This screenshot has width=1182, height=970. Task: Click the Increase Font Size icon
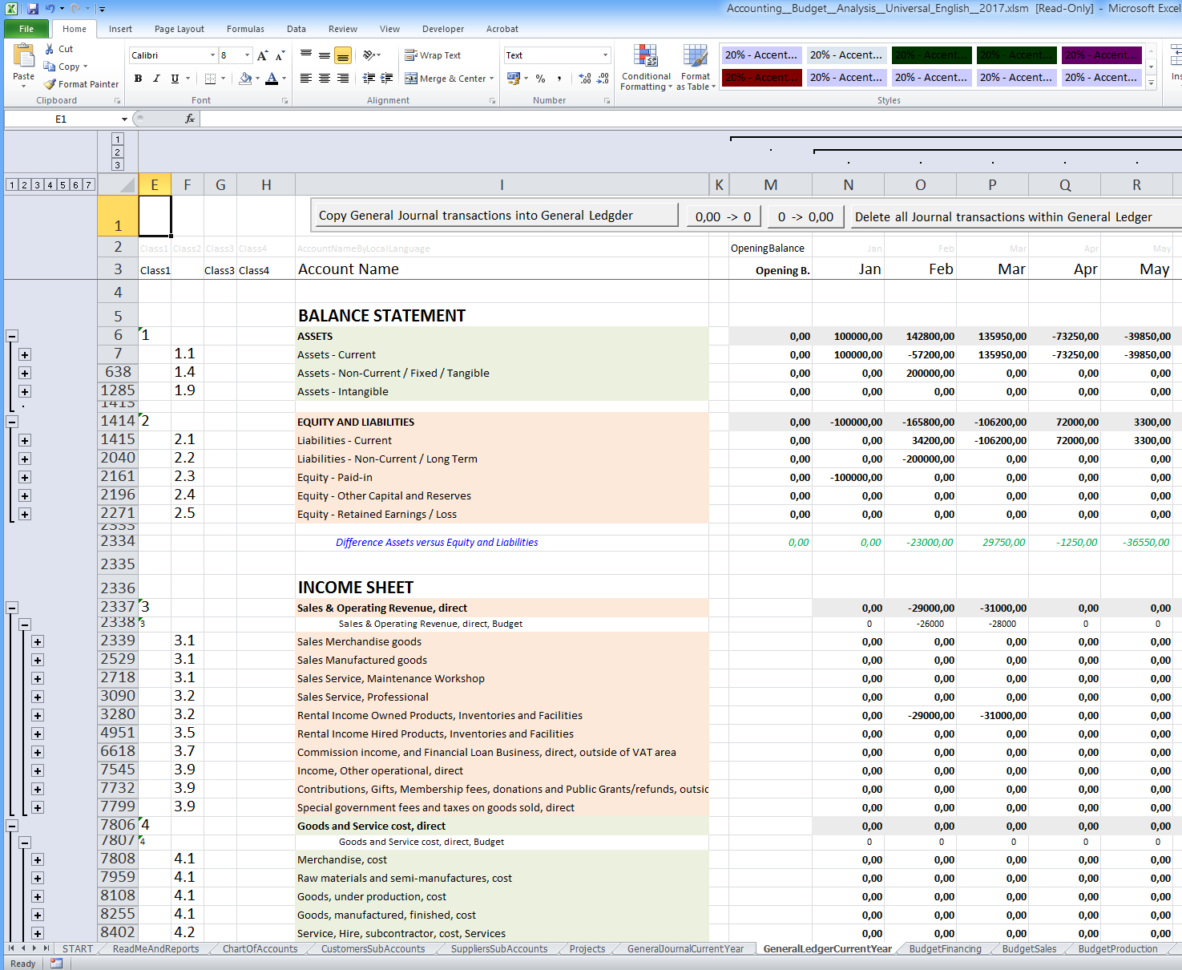[261, 55]
